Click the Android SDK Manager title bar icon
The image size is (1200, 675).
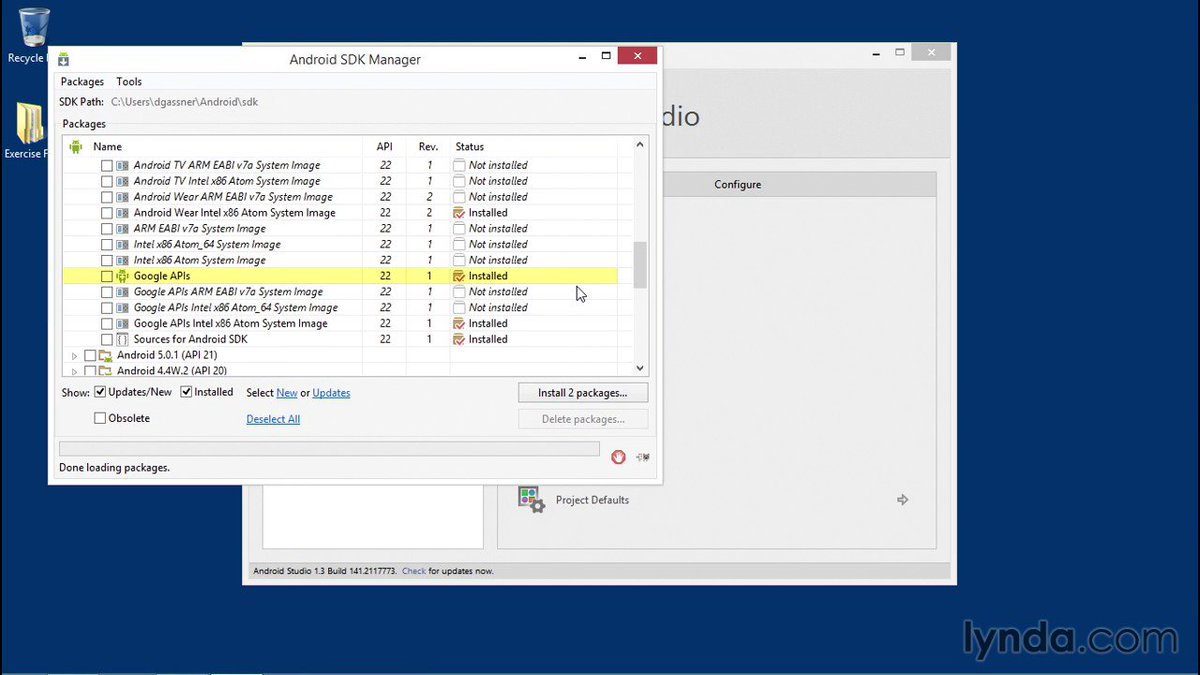point(63,59)
